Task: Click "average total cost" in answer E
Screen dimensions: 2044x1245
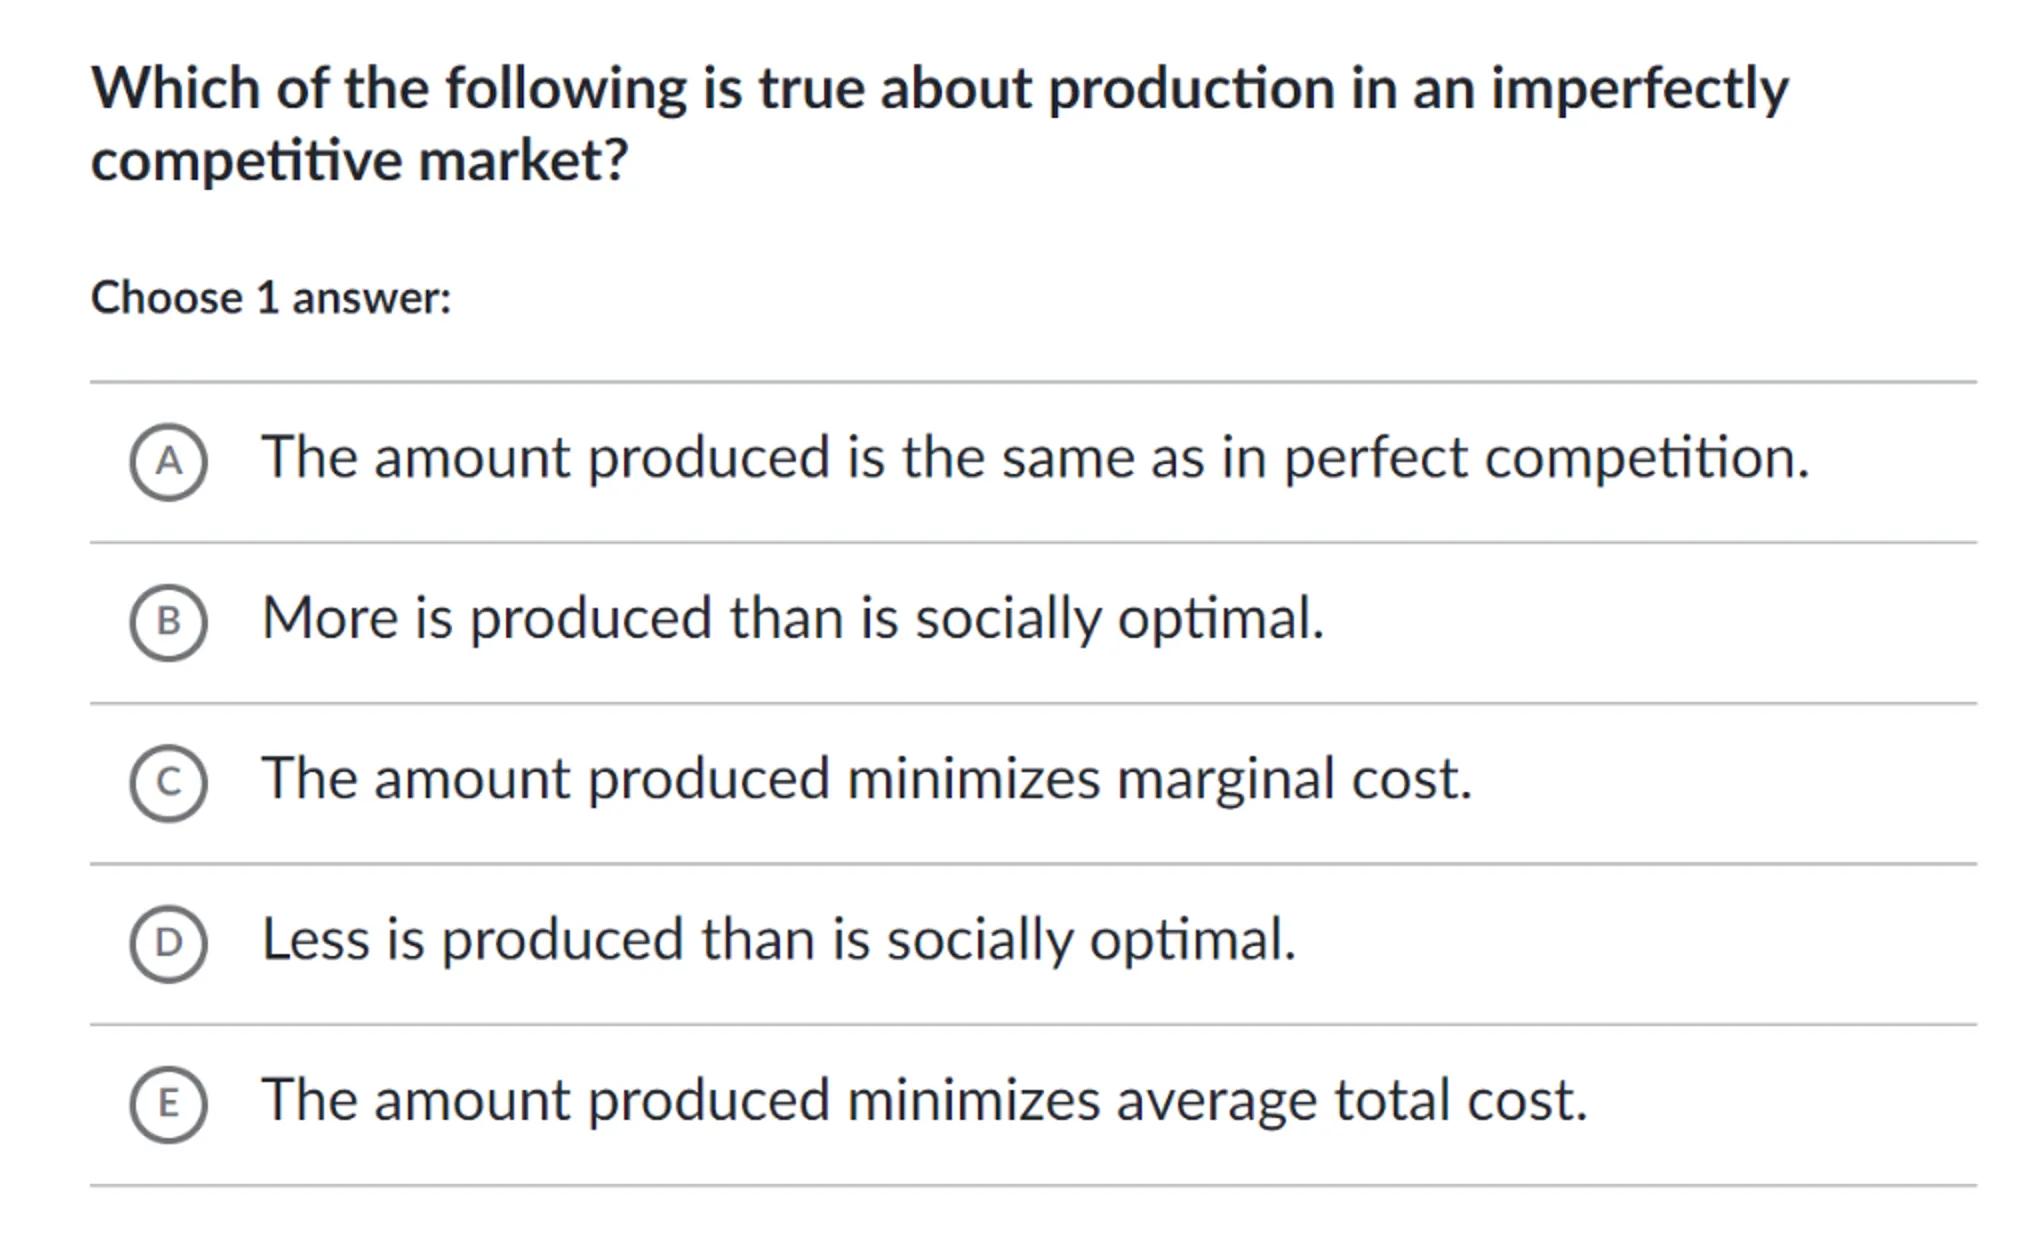Action: [1351, 1100]
